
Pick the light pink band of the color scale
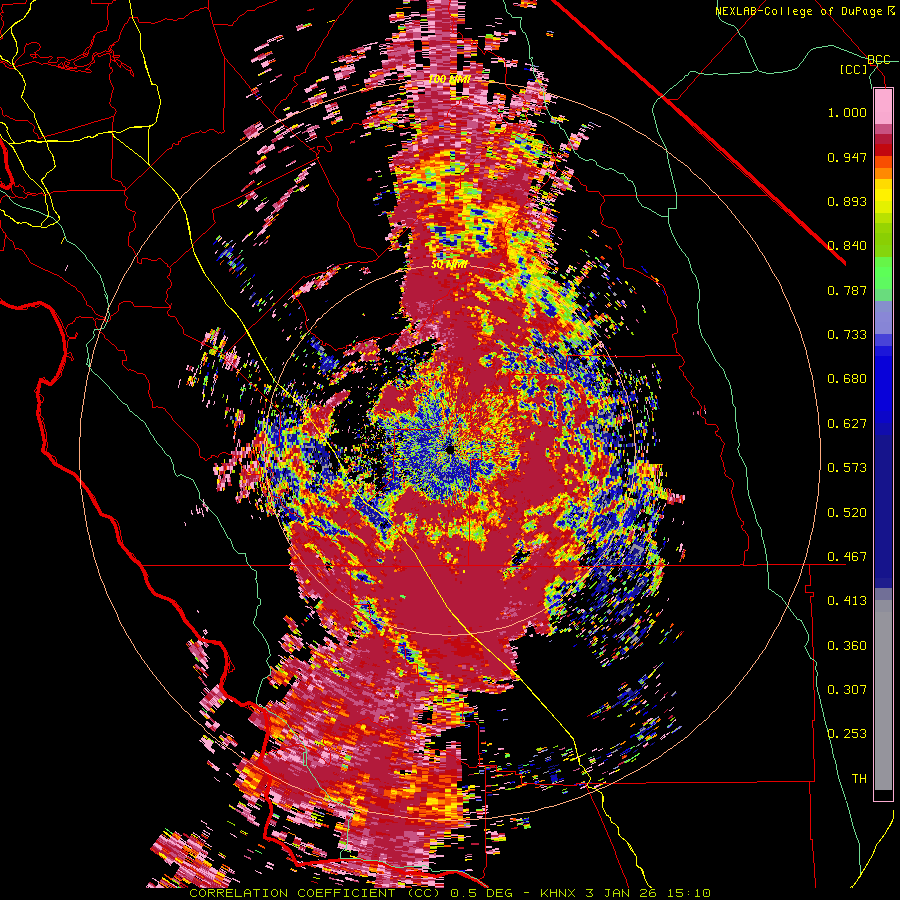[x=883, y=106]
